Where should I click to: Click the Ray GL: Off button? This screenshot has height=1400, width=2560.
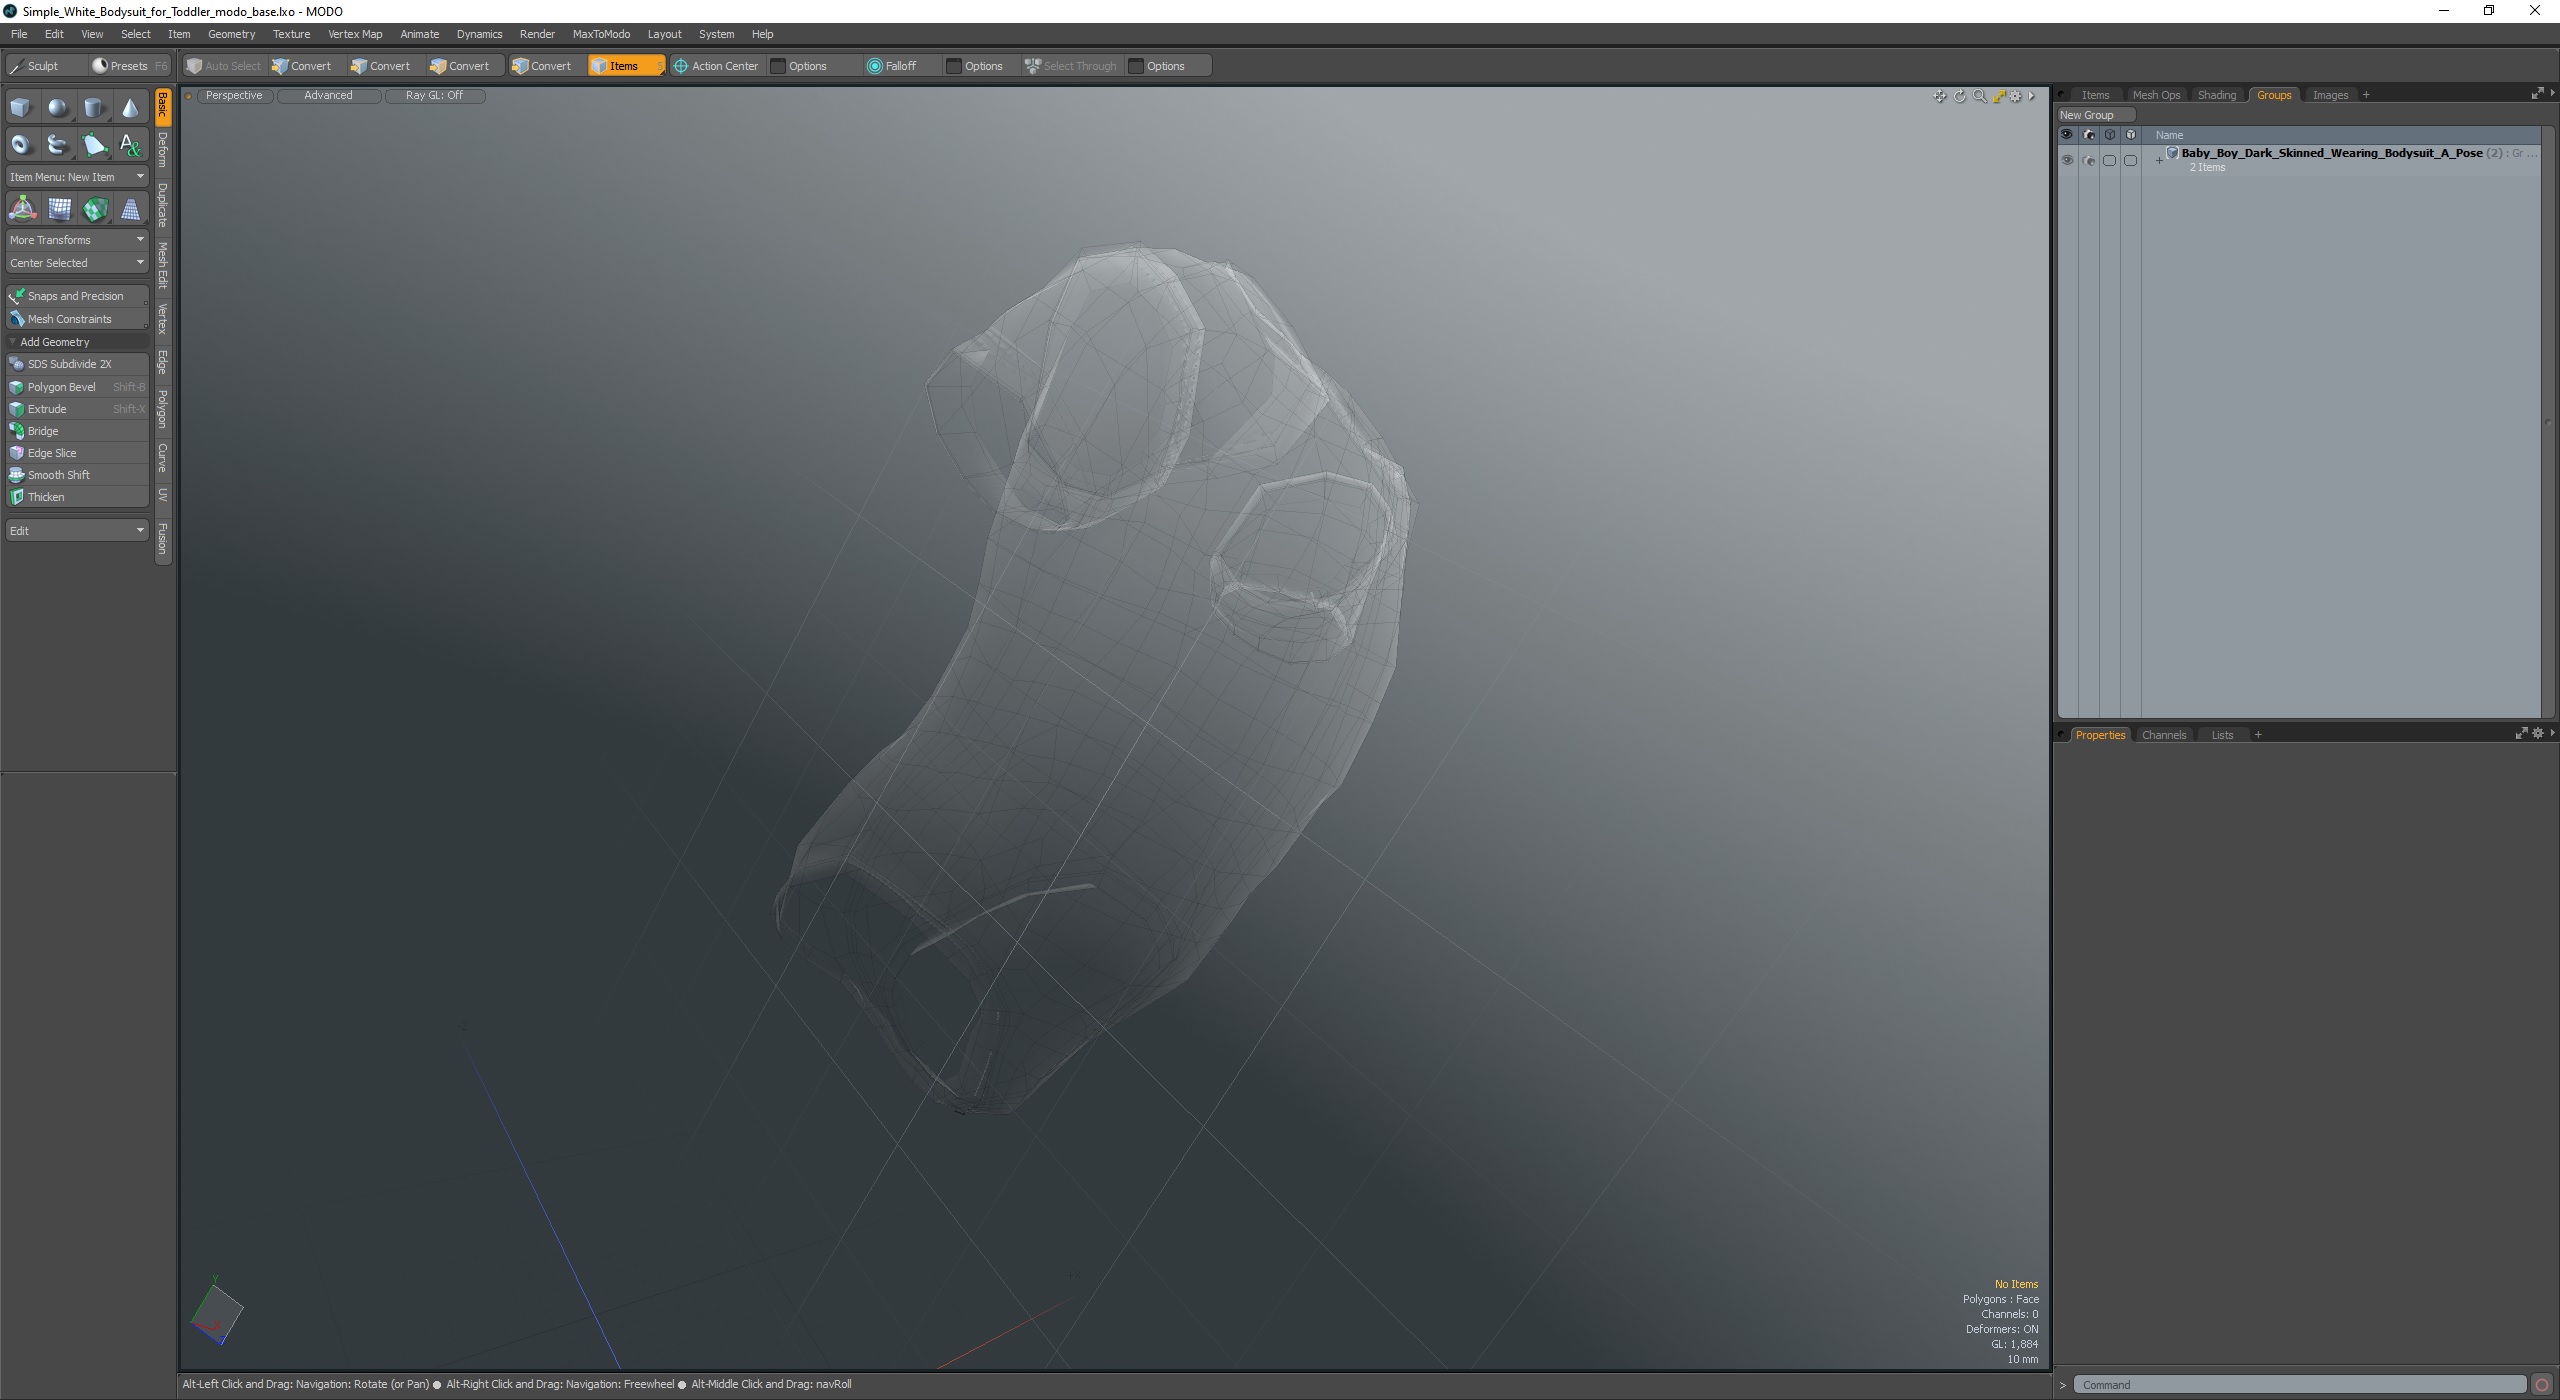[435, 96]
